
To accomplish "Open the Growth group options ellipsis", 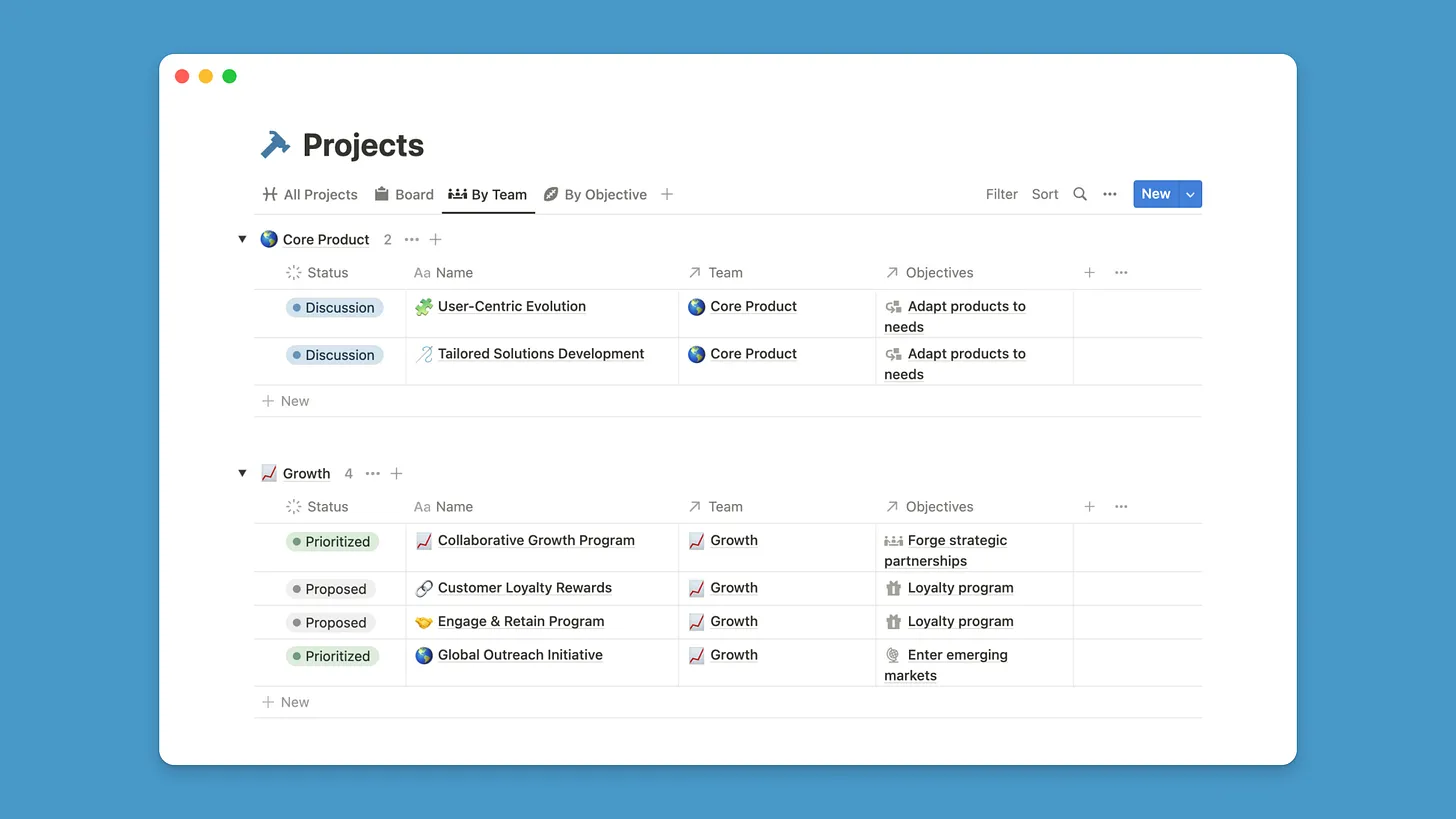I will [373, 473].
